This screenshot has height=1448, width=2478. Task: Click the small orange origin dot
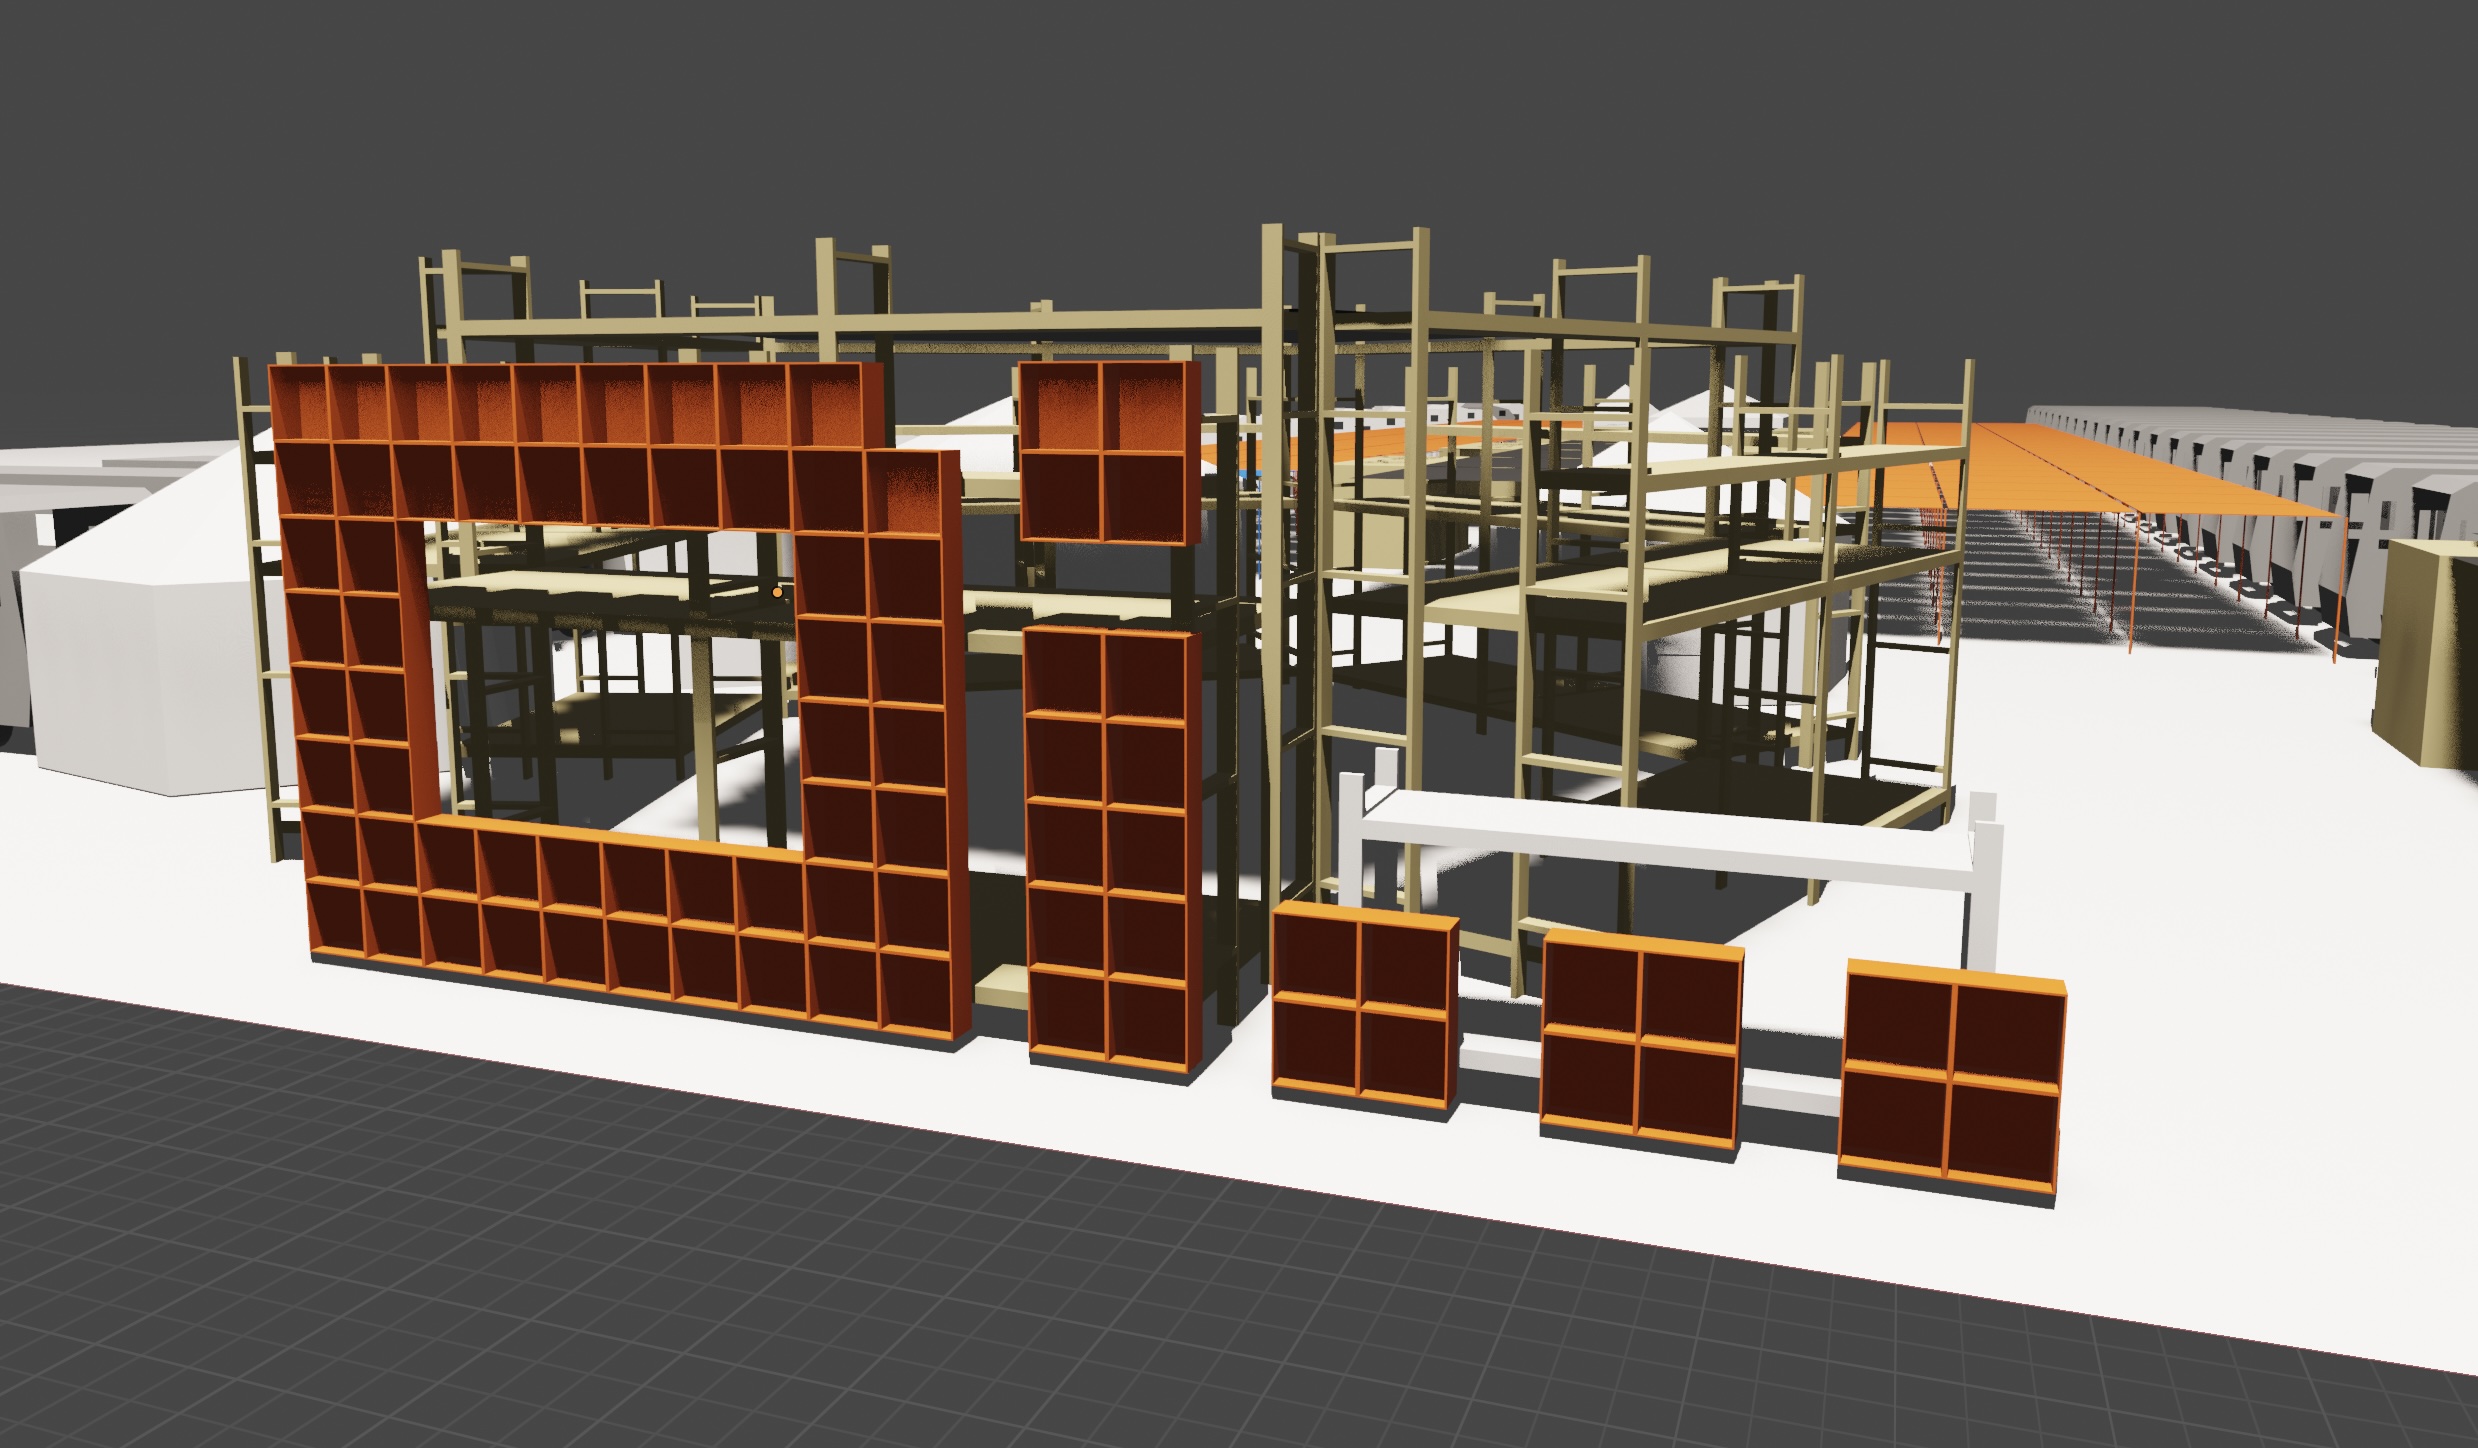[x=777, y=593]
